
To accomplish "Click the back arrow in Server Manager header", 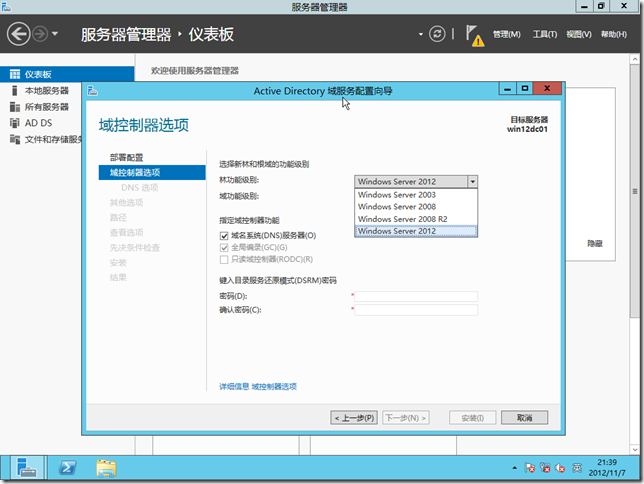I will tap(18, 34).
